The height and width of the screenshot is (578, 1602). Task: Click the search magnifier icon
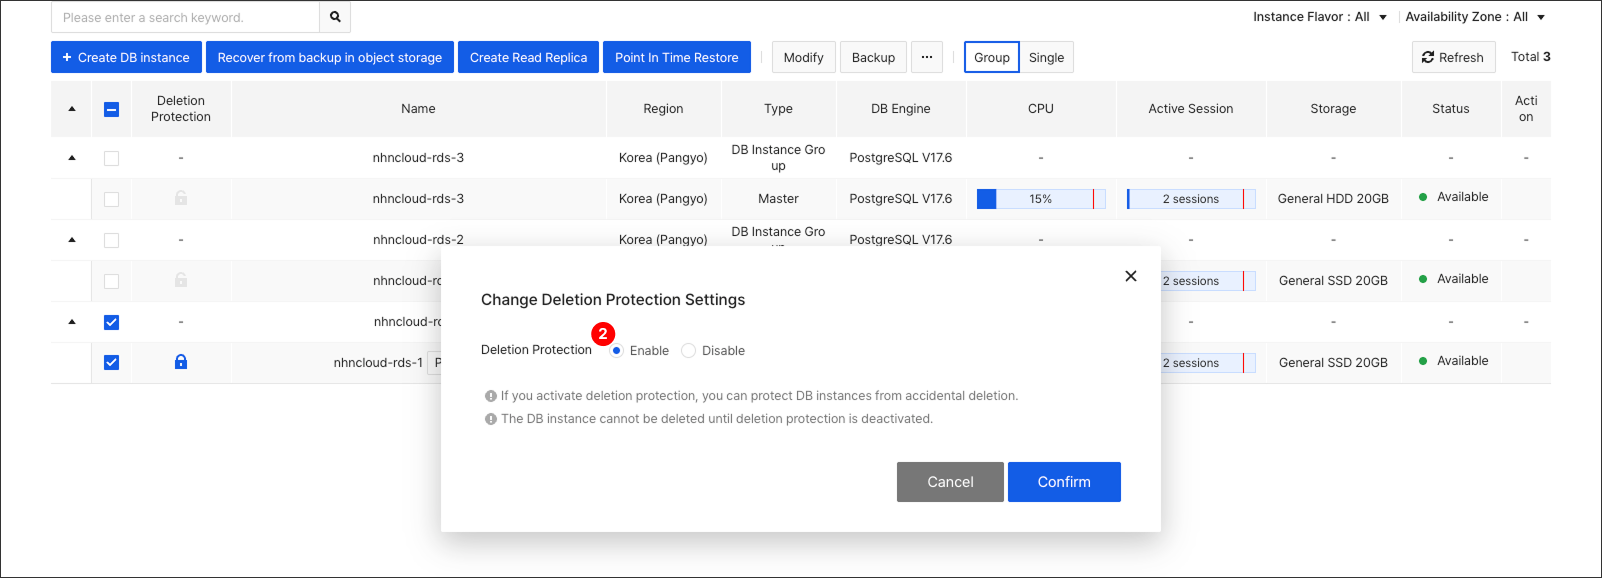click(335, 17)
